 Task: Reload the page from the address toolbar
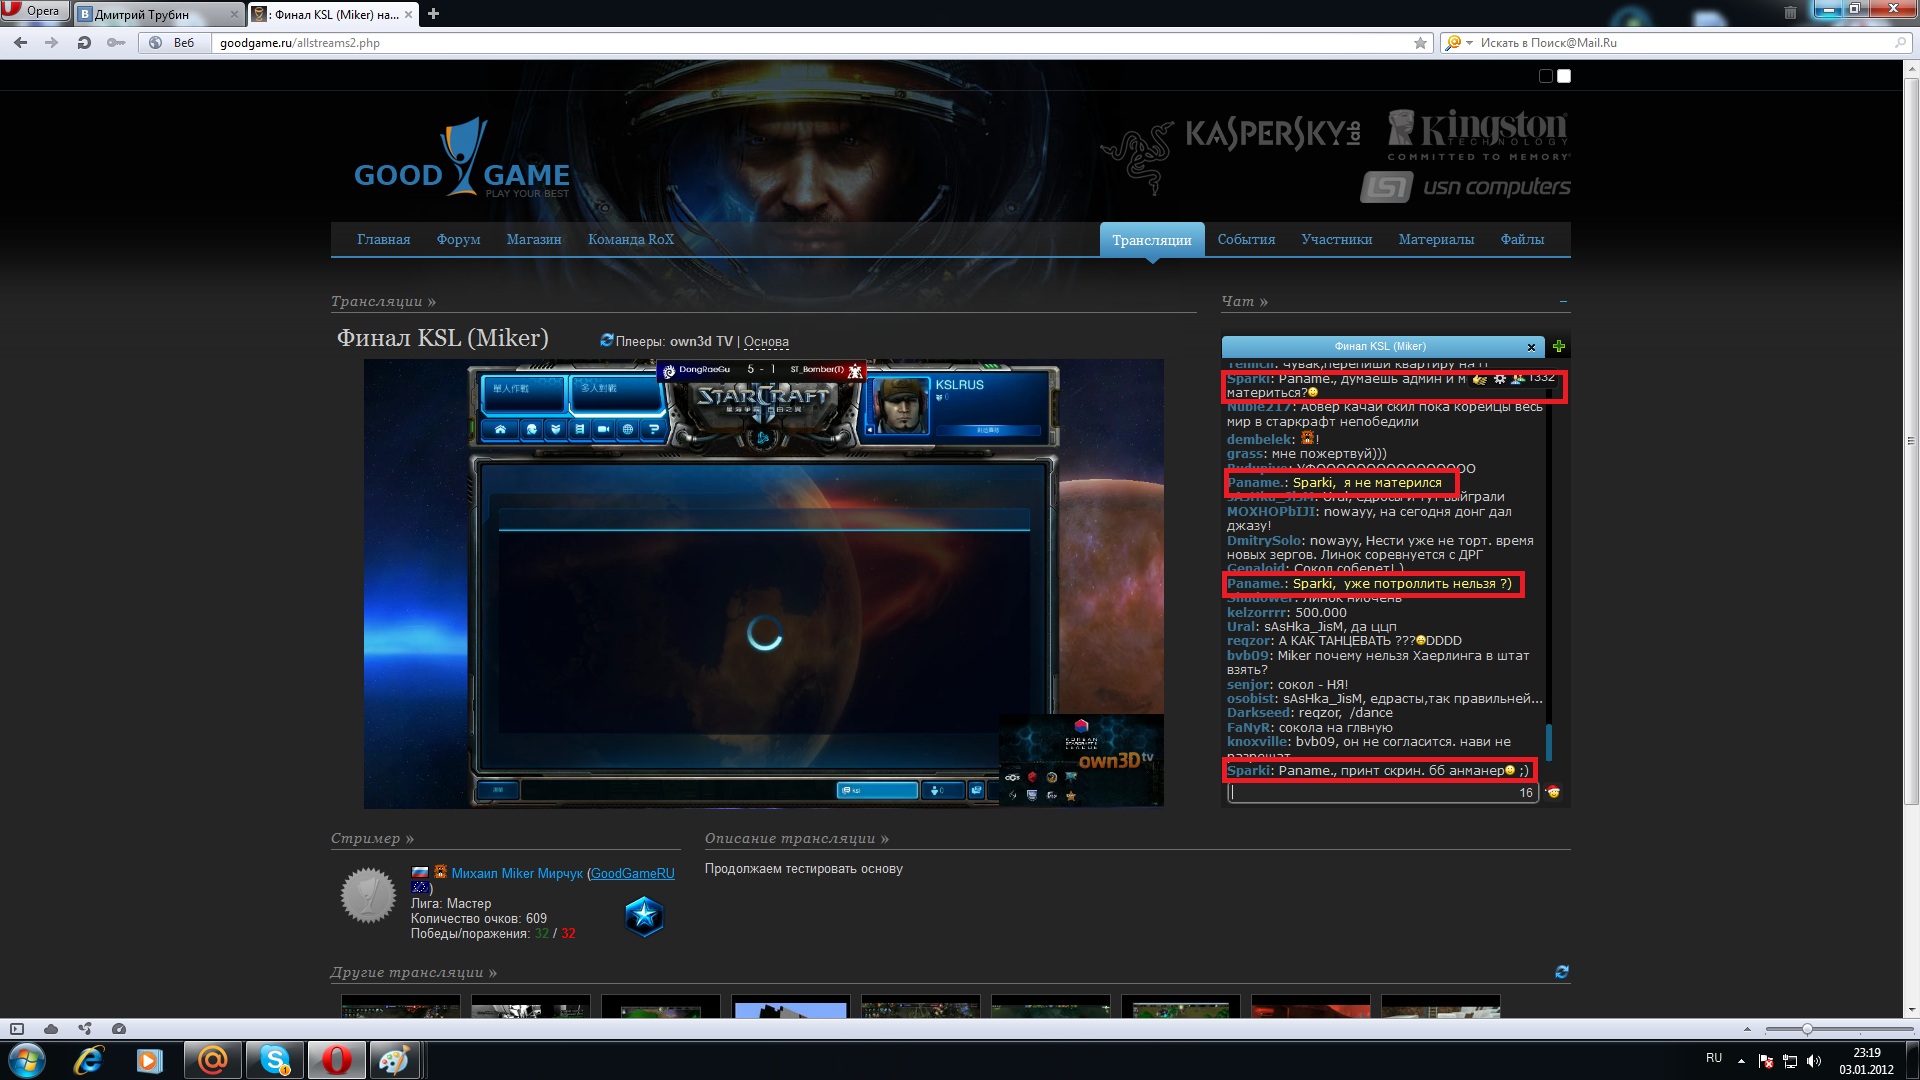coord(84,43)
